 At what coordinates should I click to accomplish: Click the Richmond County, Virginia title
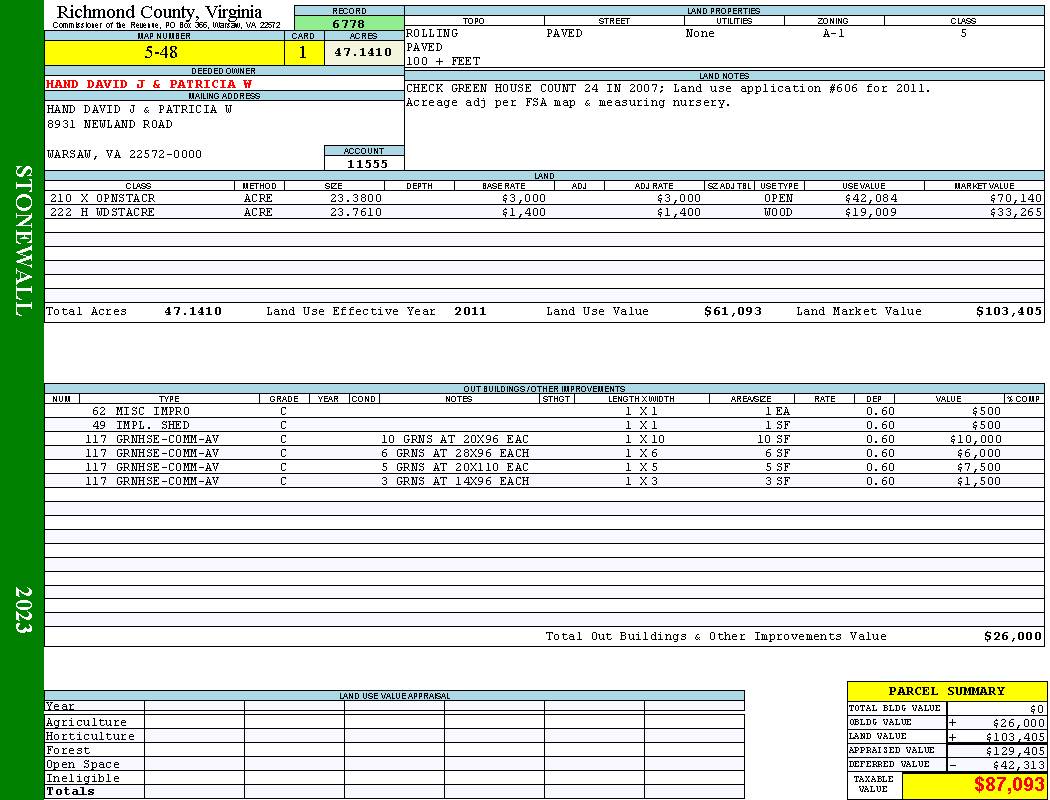159,12
